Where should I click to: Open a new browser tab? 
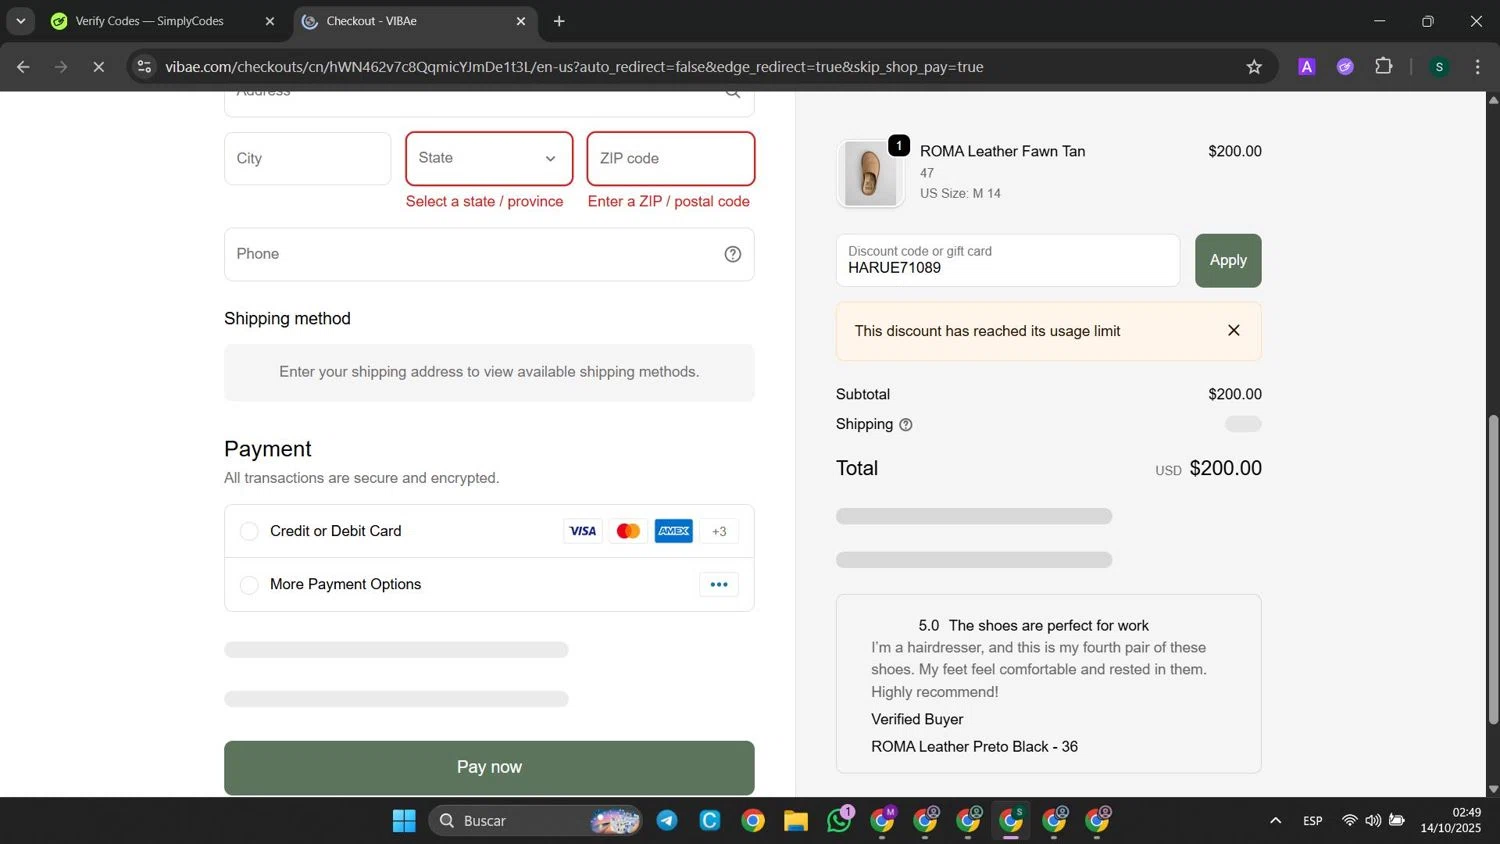559,21
